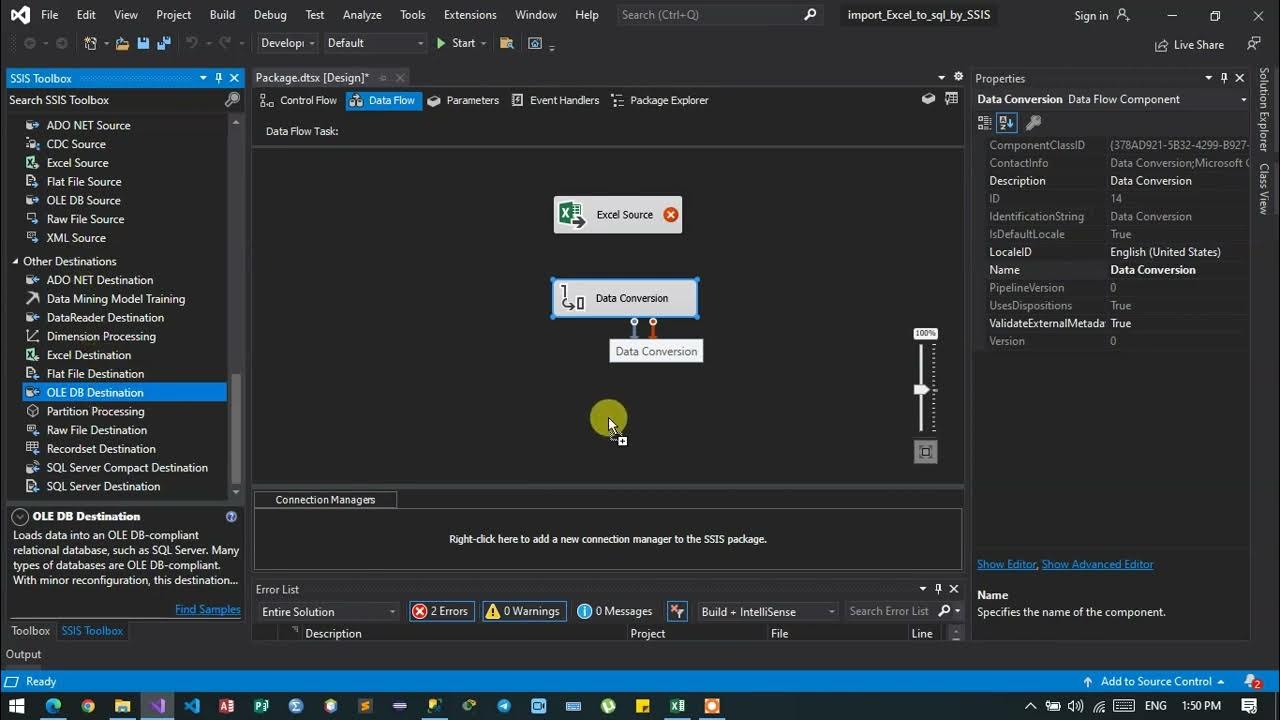Open the Start button dropdown arrow
The image size is (1280, 720).
point(484,43)
